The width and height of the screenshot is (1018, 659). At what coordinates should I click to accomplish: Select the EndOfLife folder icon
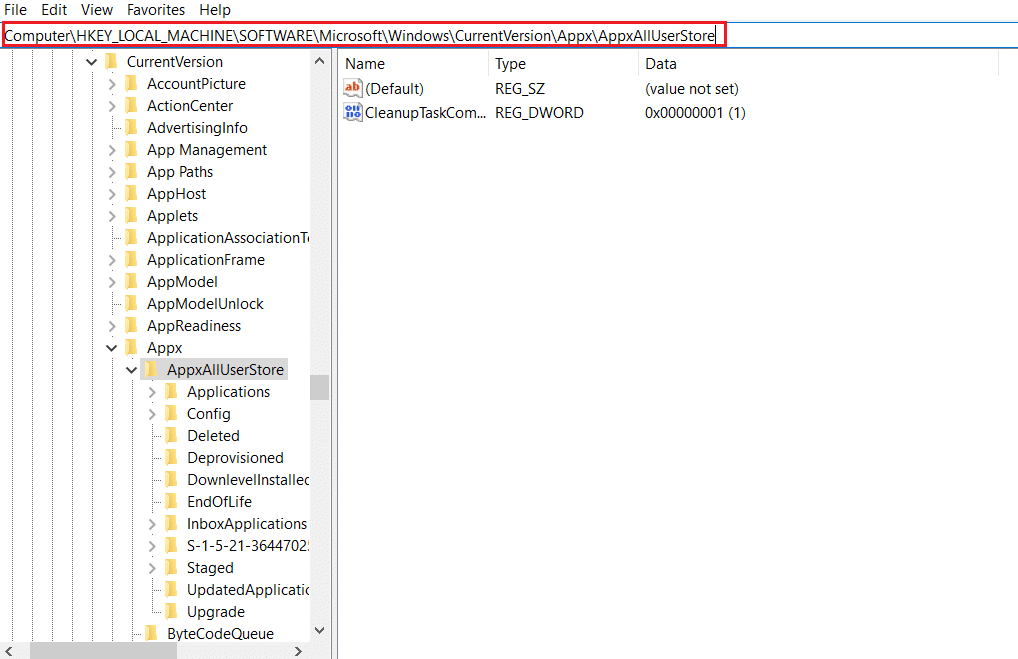click(x=172, y=502)
